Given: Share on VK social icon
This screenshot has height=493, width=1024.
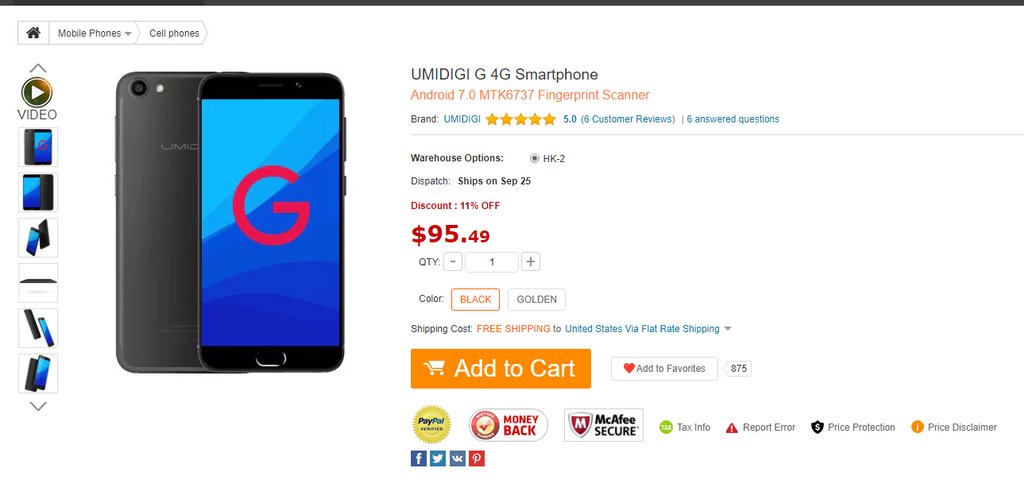Looking at the screenshot, I should [457, 458].
